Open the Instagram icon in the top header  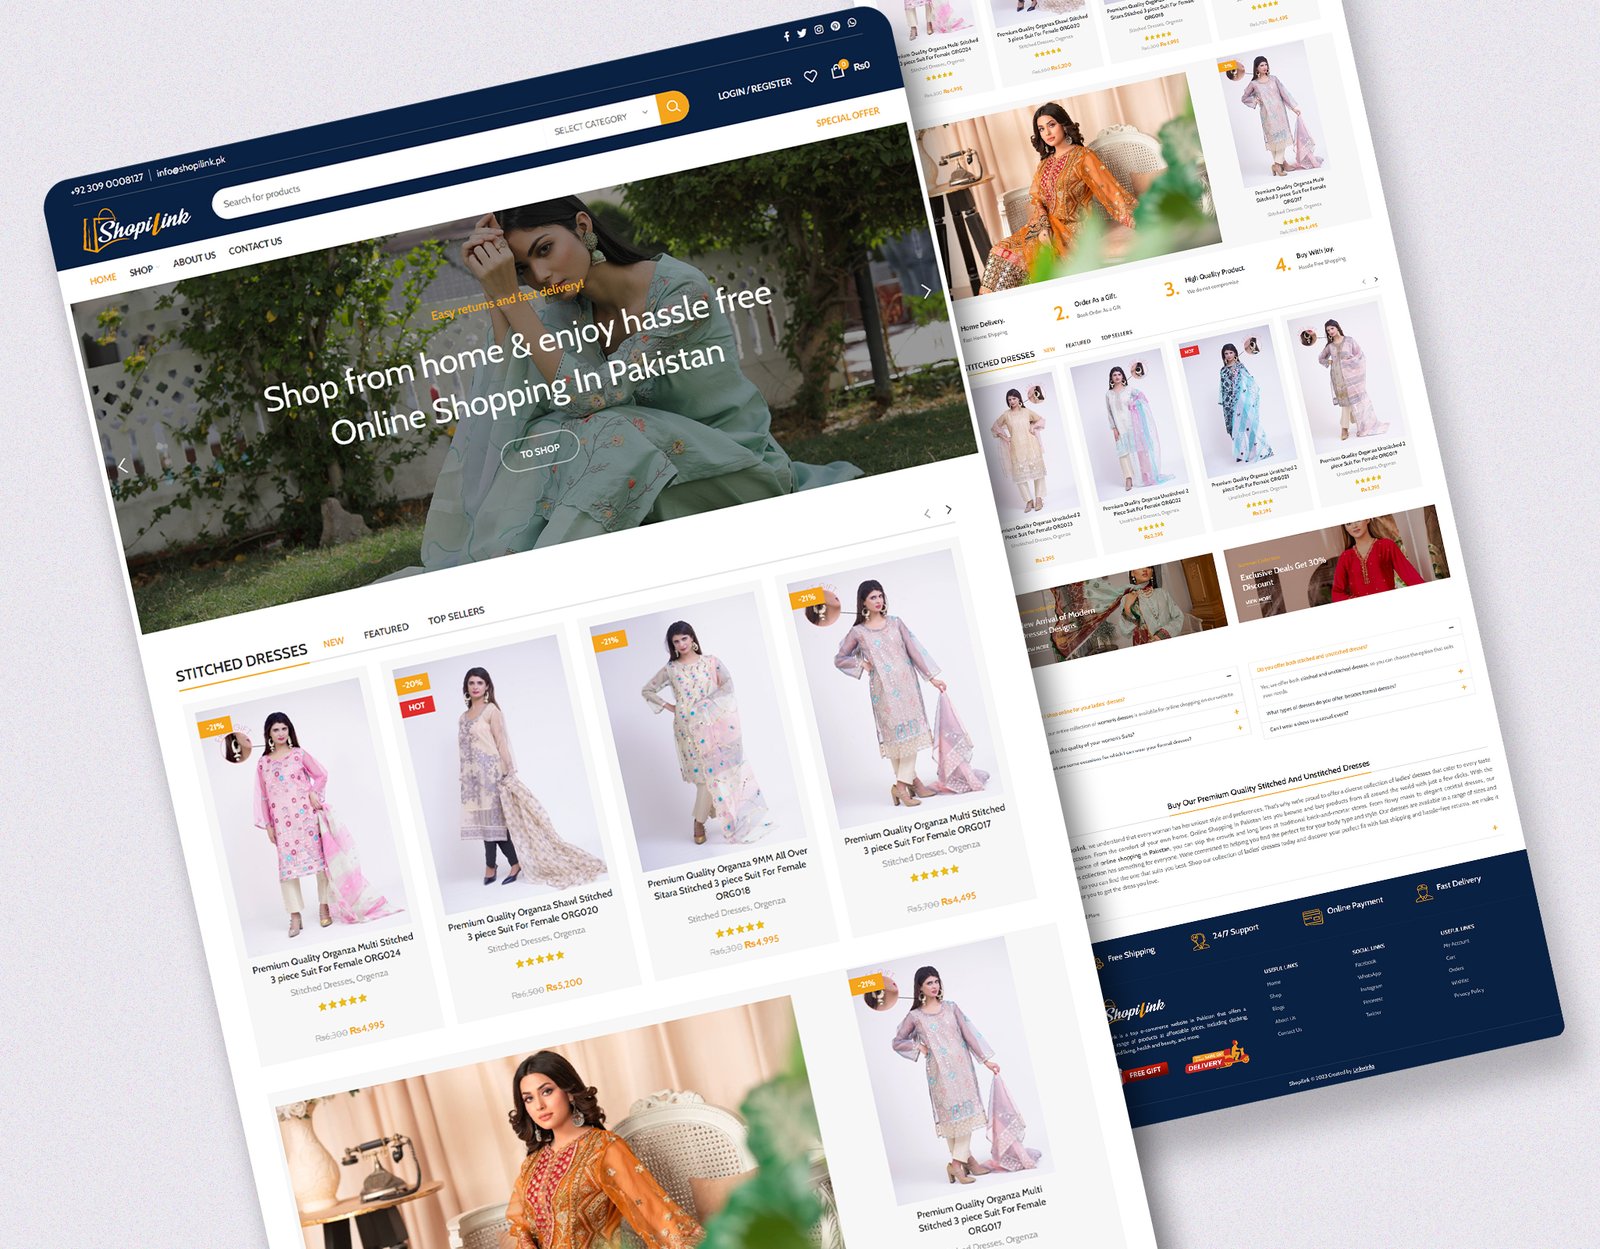(x=819, y=30)
